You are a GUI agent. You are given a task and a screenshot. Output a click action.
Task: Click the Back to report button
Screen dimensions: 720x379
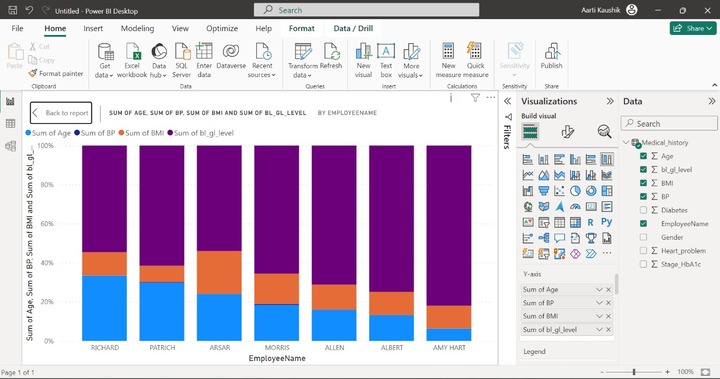[61, 113]
